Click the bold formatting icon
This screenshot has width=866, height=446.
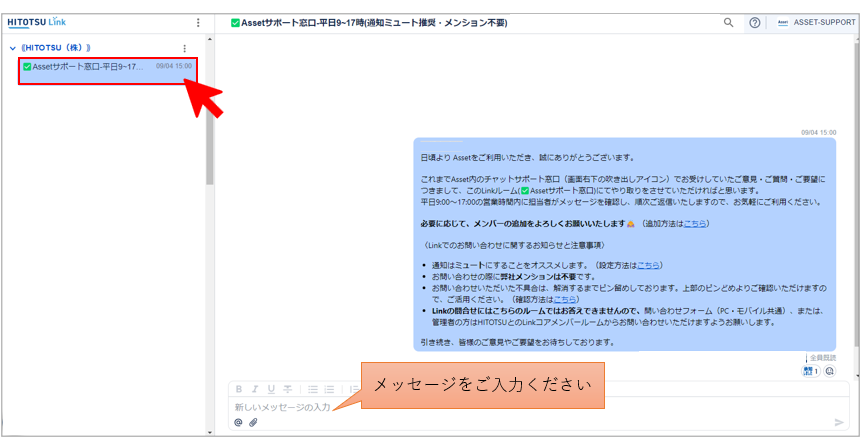239,389
